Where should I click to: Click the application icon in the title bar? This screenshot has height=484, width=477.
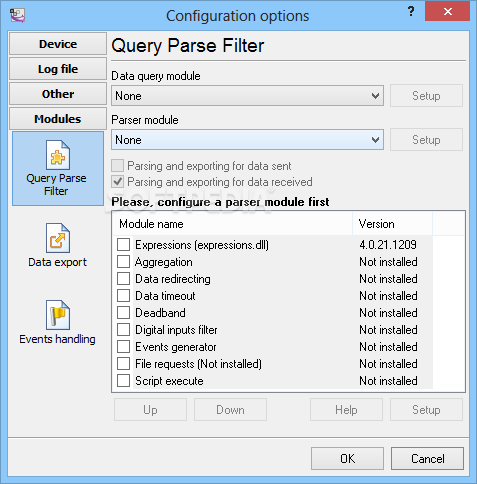[17, 15]
